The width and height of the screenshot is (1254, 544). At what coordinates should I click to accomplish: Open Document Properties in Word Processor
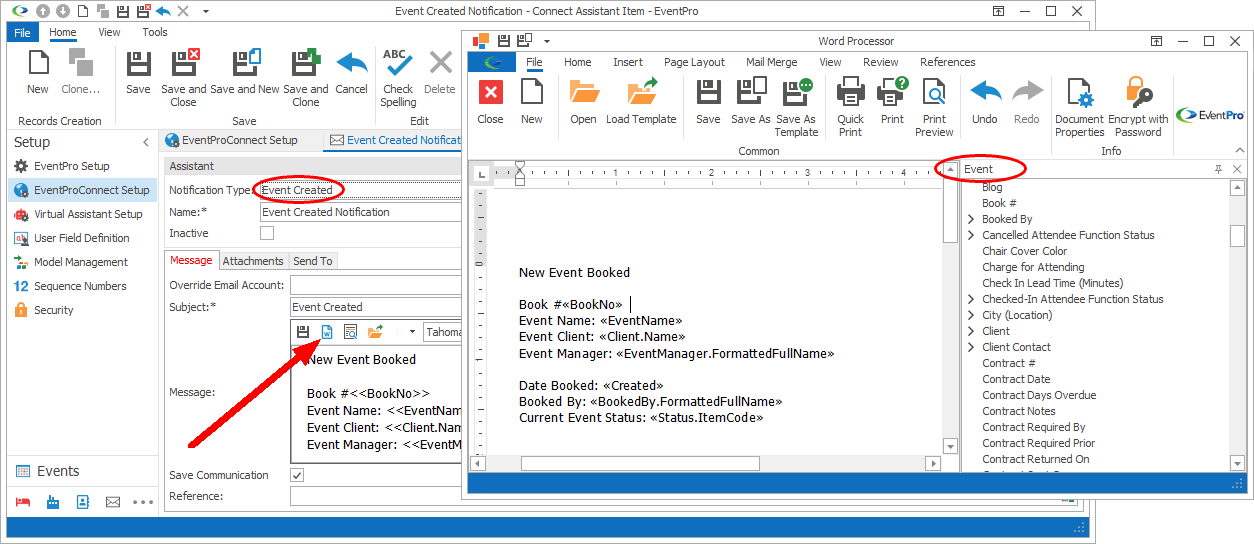[x=1080, y=106]
